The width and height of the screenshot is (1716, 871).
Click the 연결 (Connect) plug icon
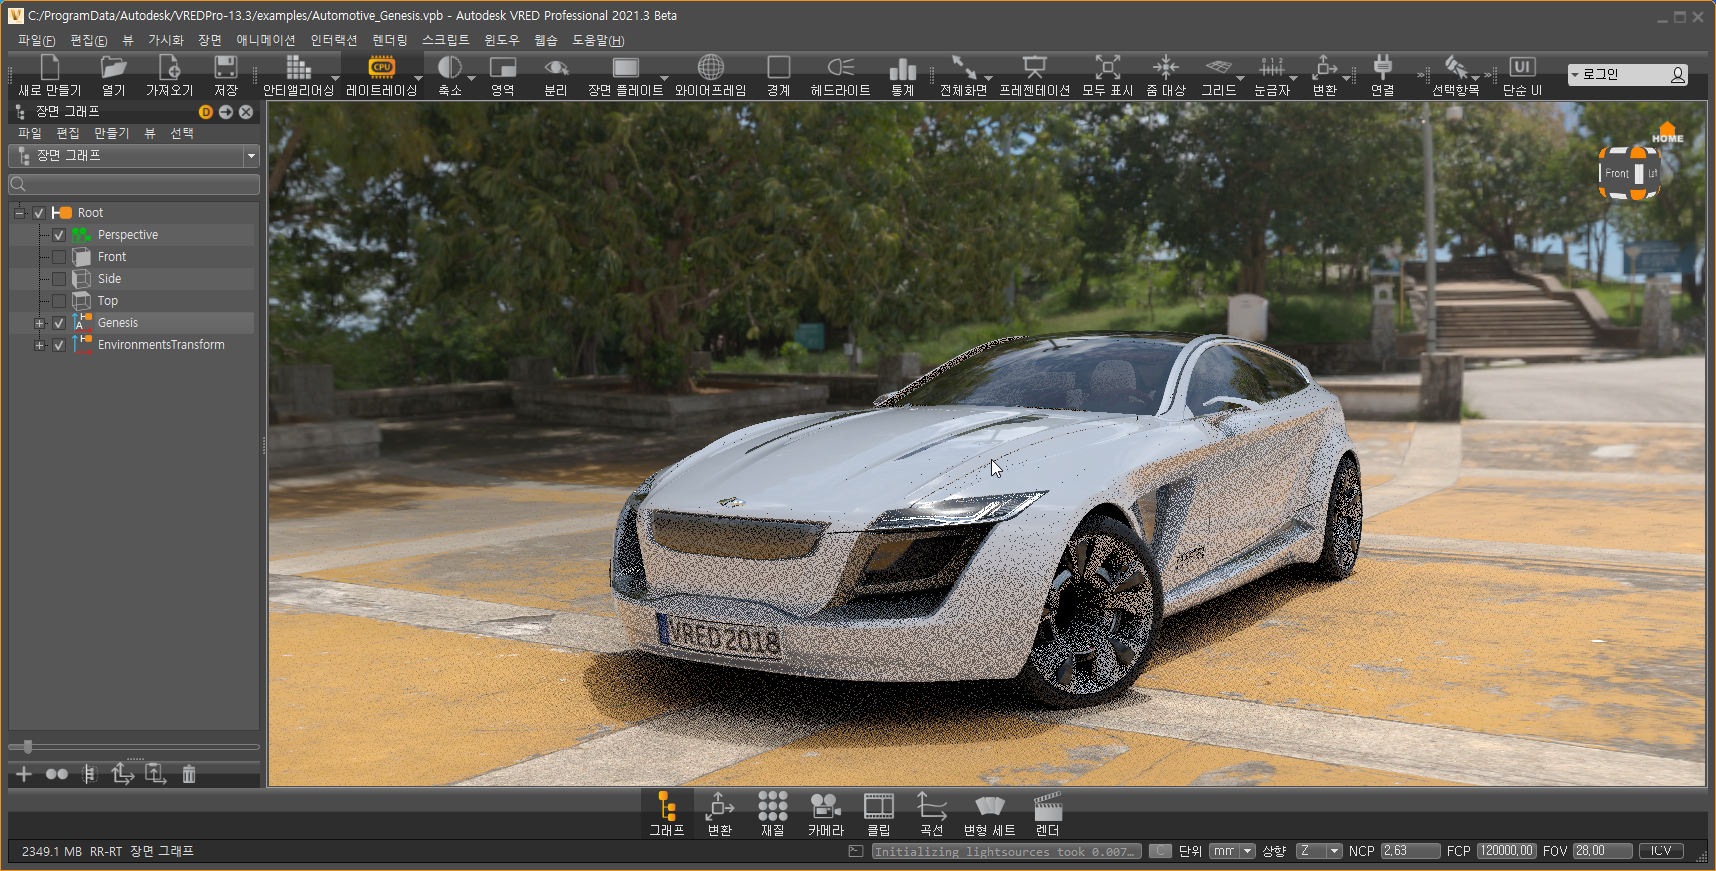point(1383,67)
